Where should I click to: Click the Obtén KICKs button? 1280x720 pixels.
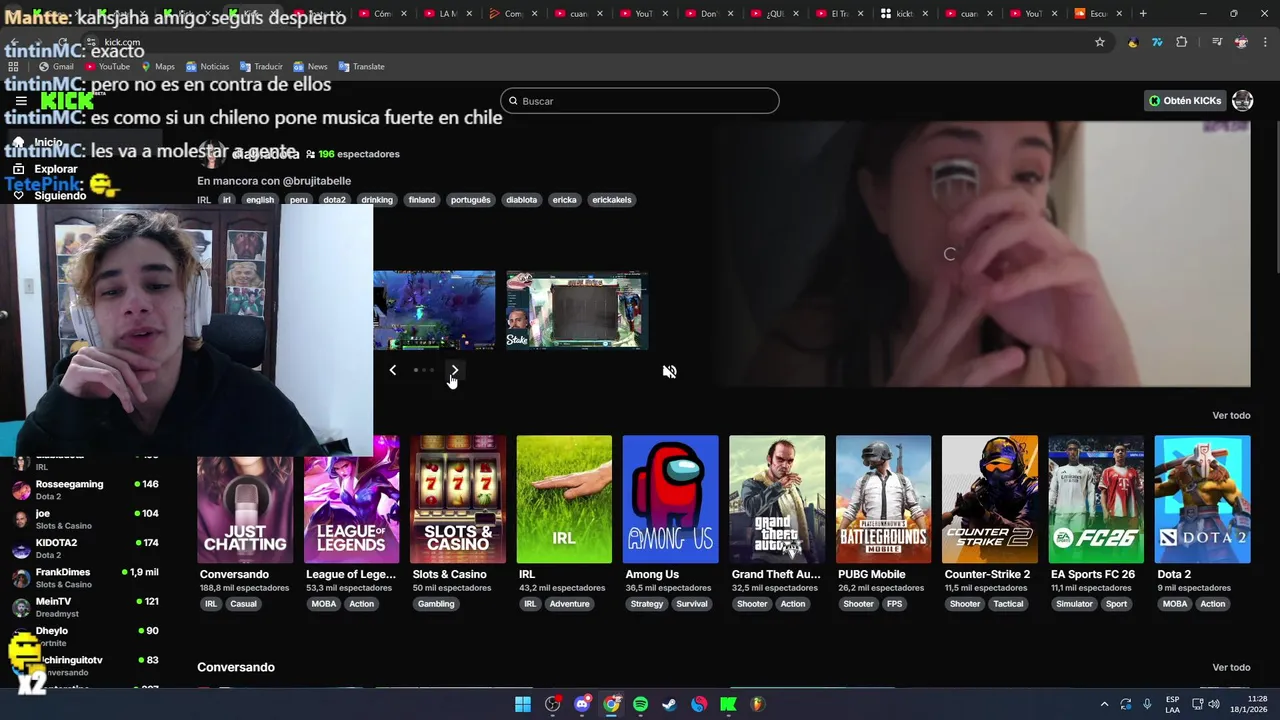(x=1185, y=101)
